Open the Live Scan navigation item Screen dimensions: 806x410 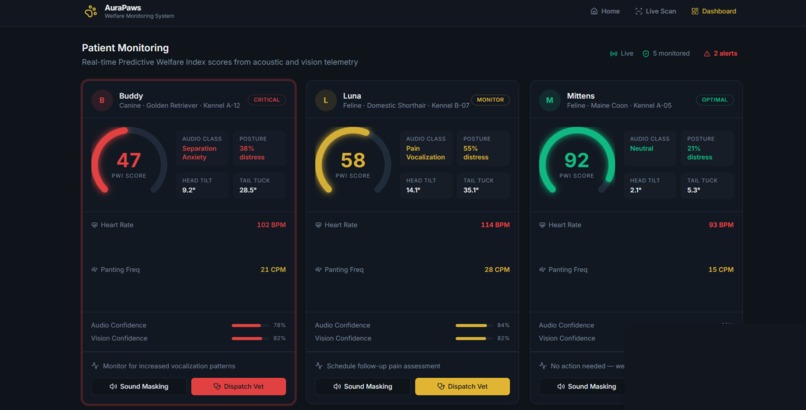point(655,11)
